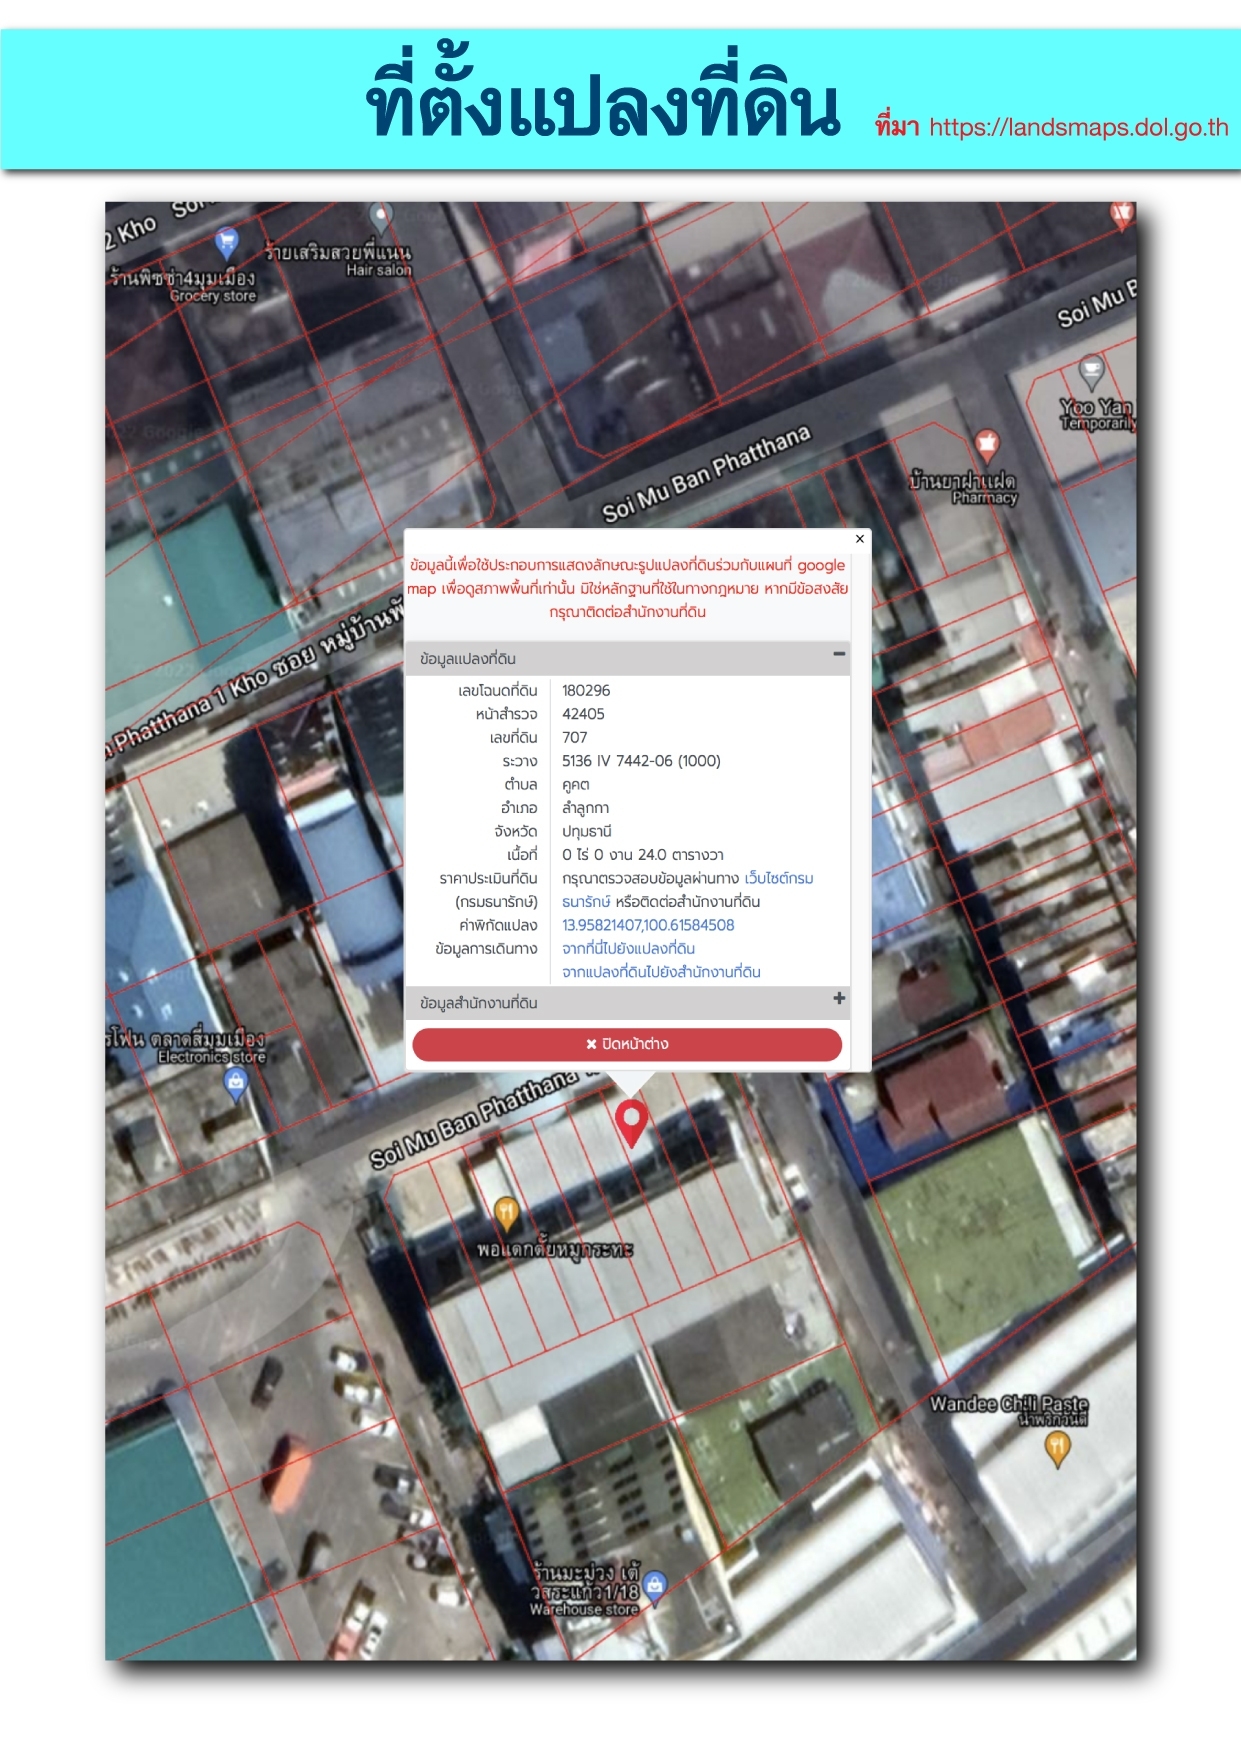Viewport: 1241px width, 1755px height.
Task: Click the จากแปลงที่ดินไปยังสำนักงานที่ดิน link
Action: pos(661,972)
